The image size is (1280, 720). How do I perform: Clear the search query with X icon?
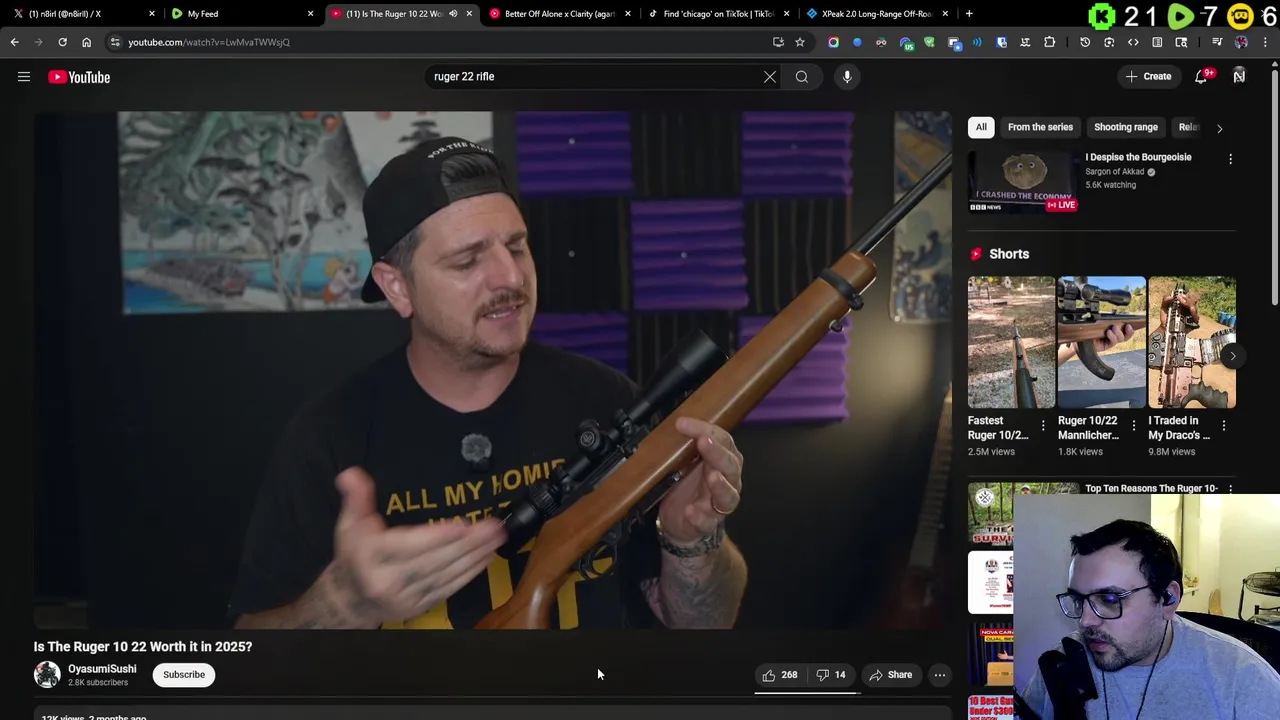(x=770, y=76)
